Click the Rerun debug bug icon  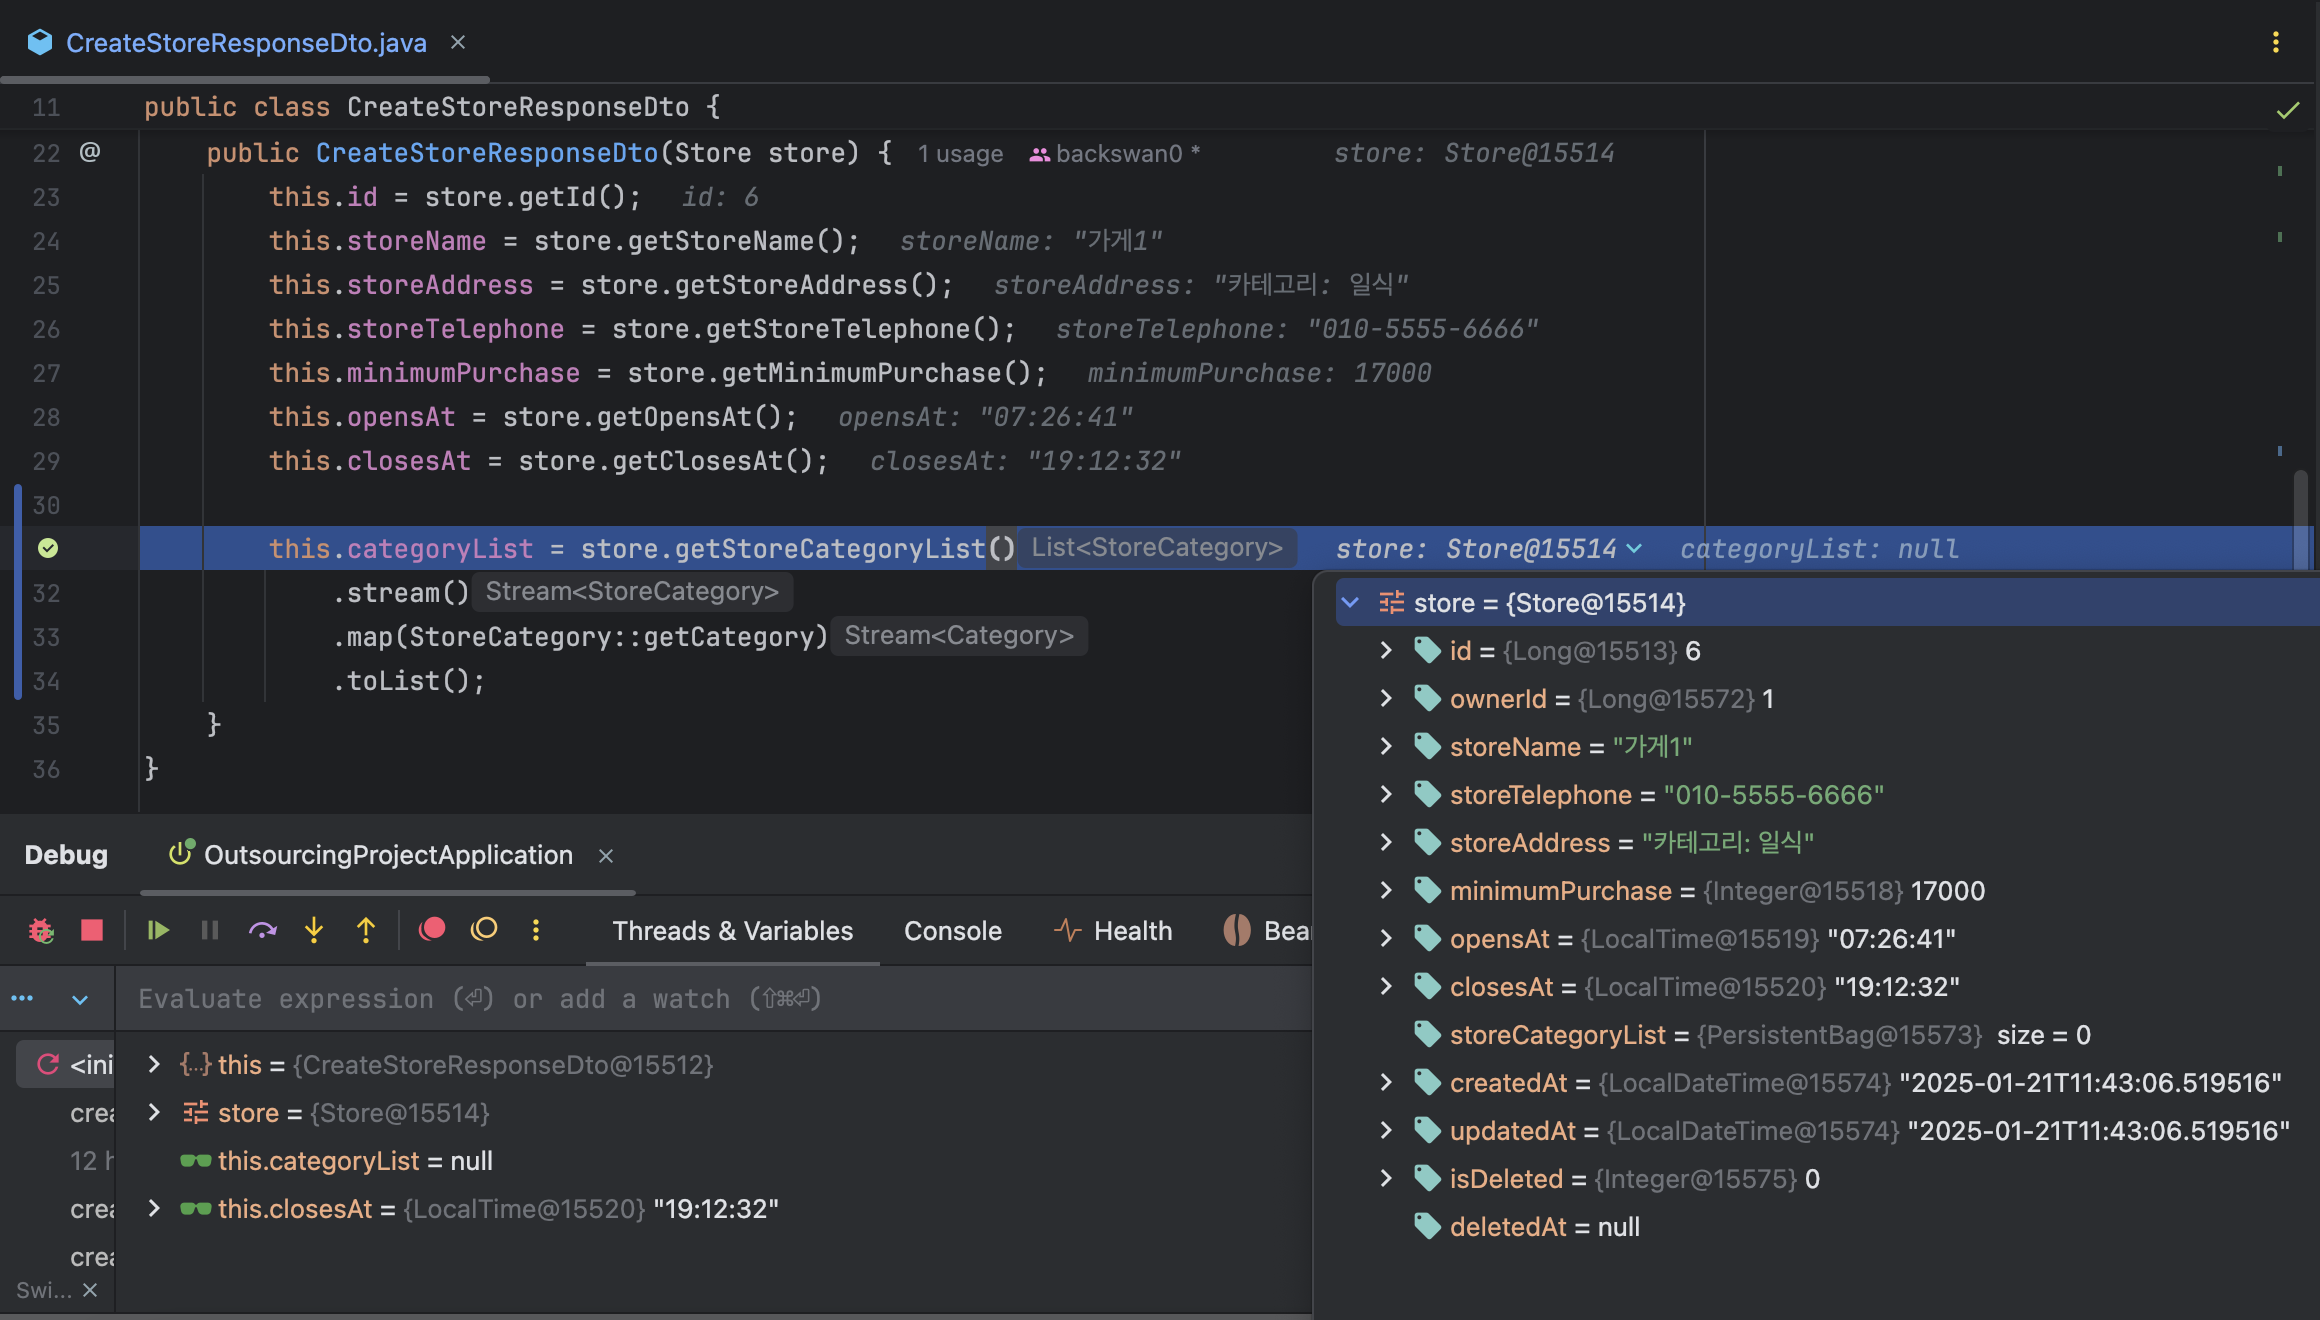click(x=41, y=931)
